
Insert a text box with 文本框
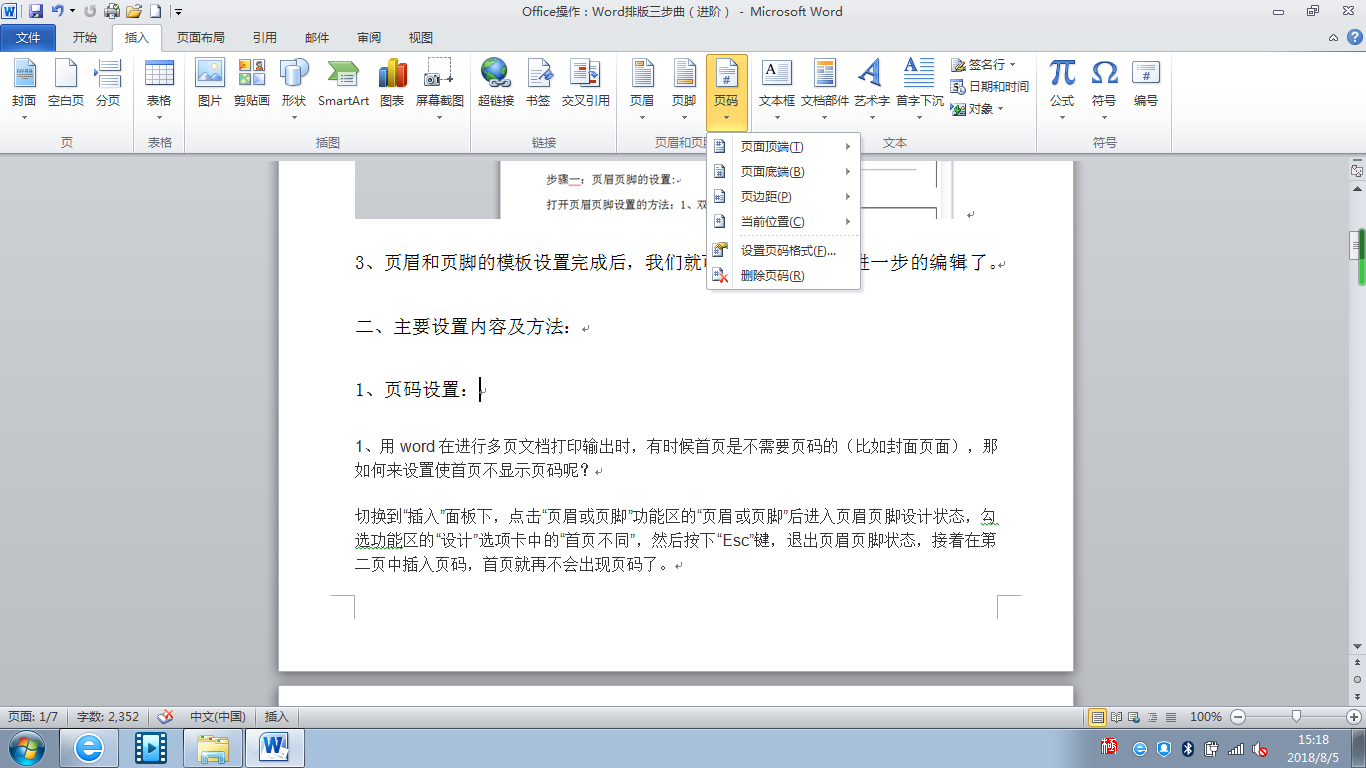point(777,90)
